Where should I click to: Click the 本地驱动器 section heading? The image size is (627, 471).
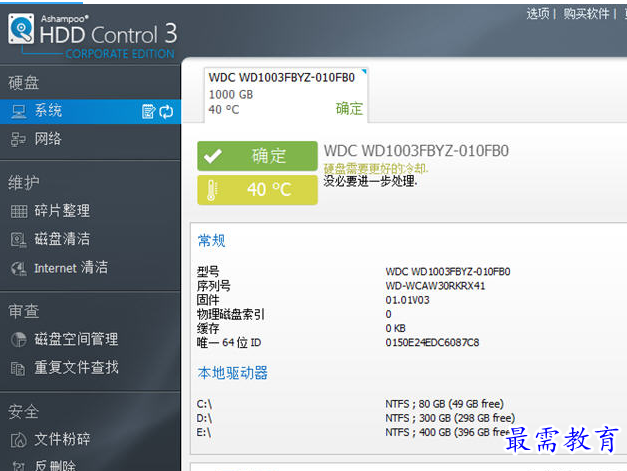click(233, 373)
